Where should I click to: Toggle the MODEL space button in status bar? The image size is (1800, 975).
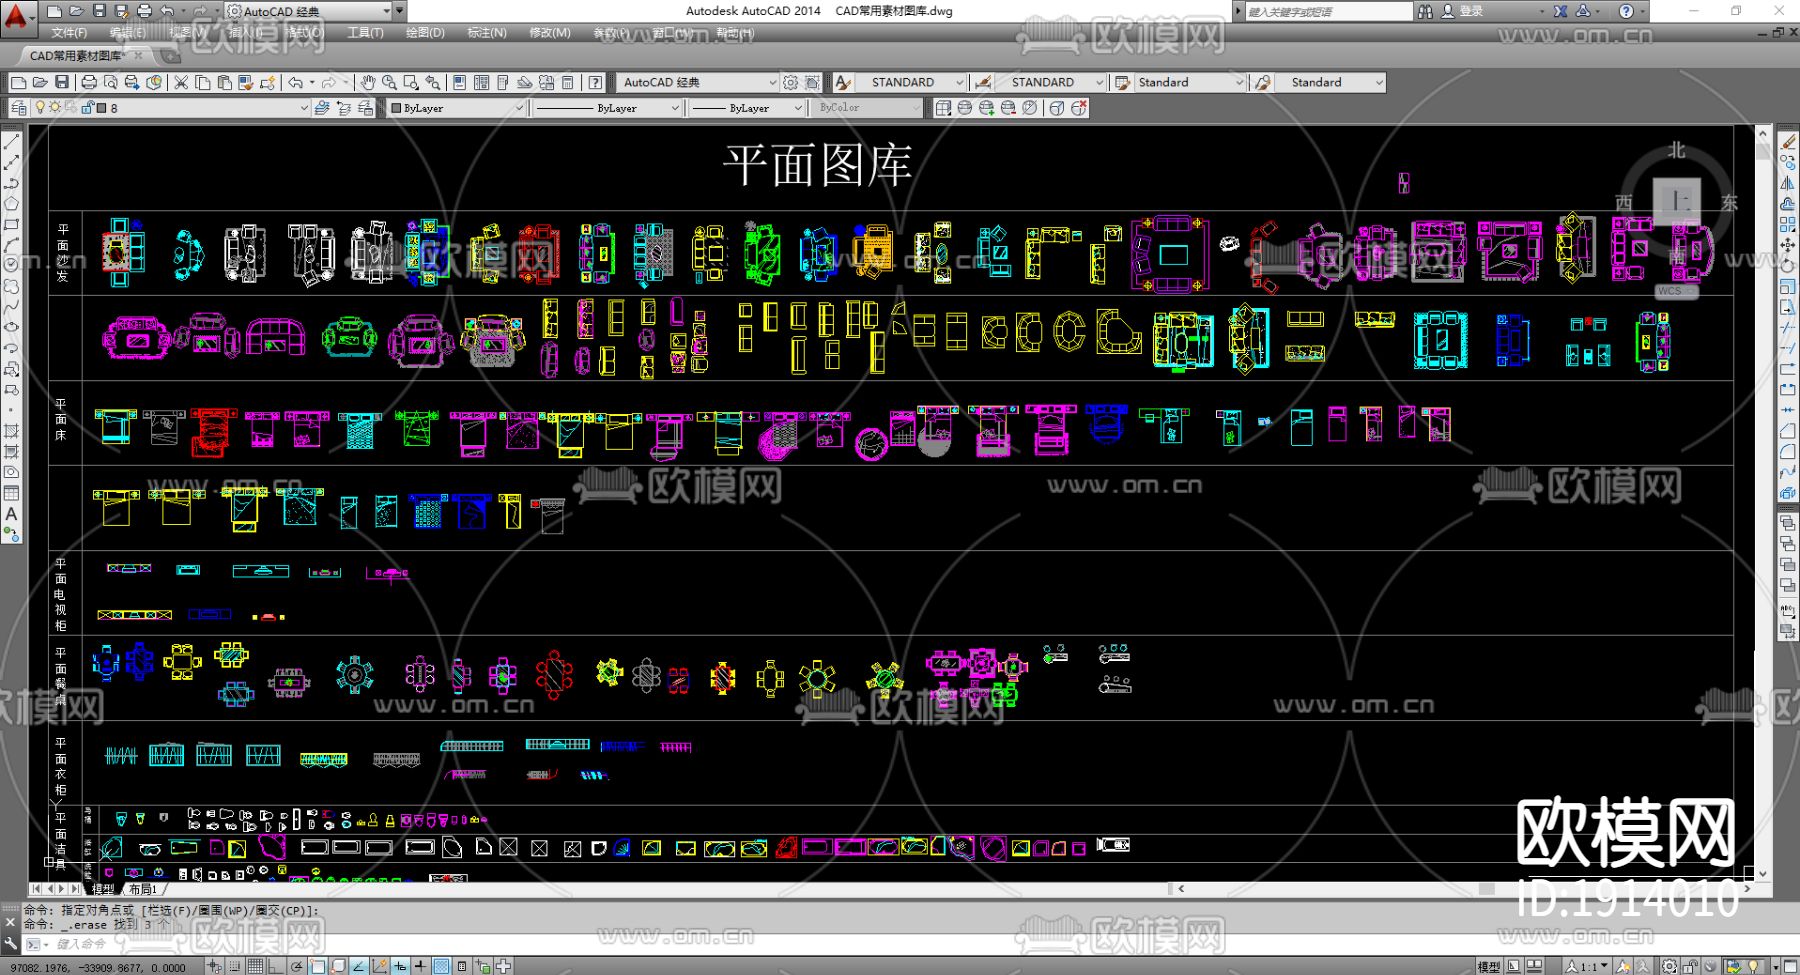(x=1488, y=966)
